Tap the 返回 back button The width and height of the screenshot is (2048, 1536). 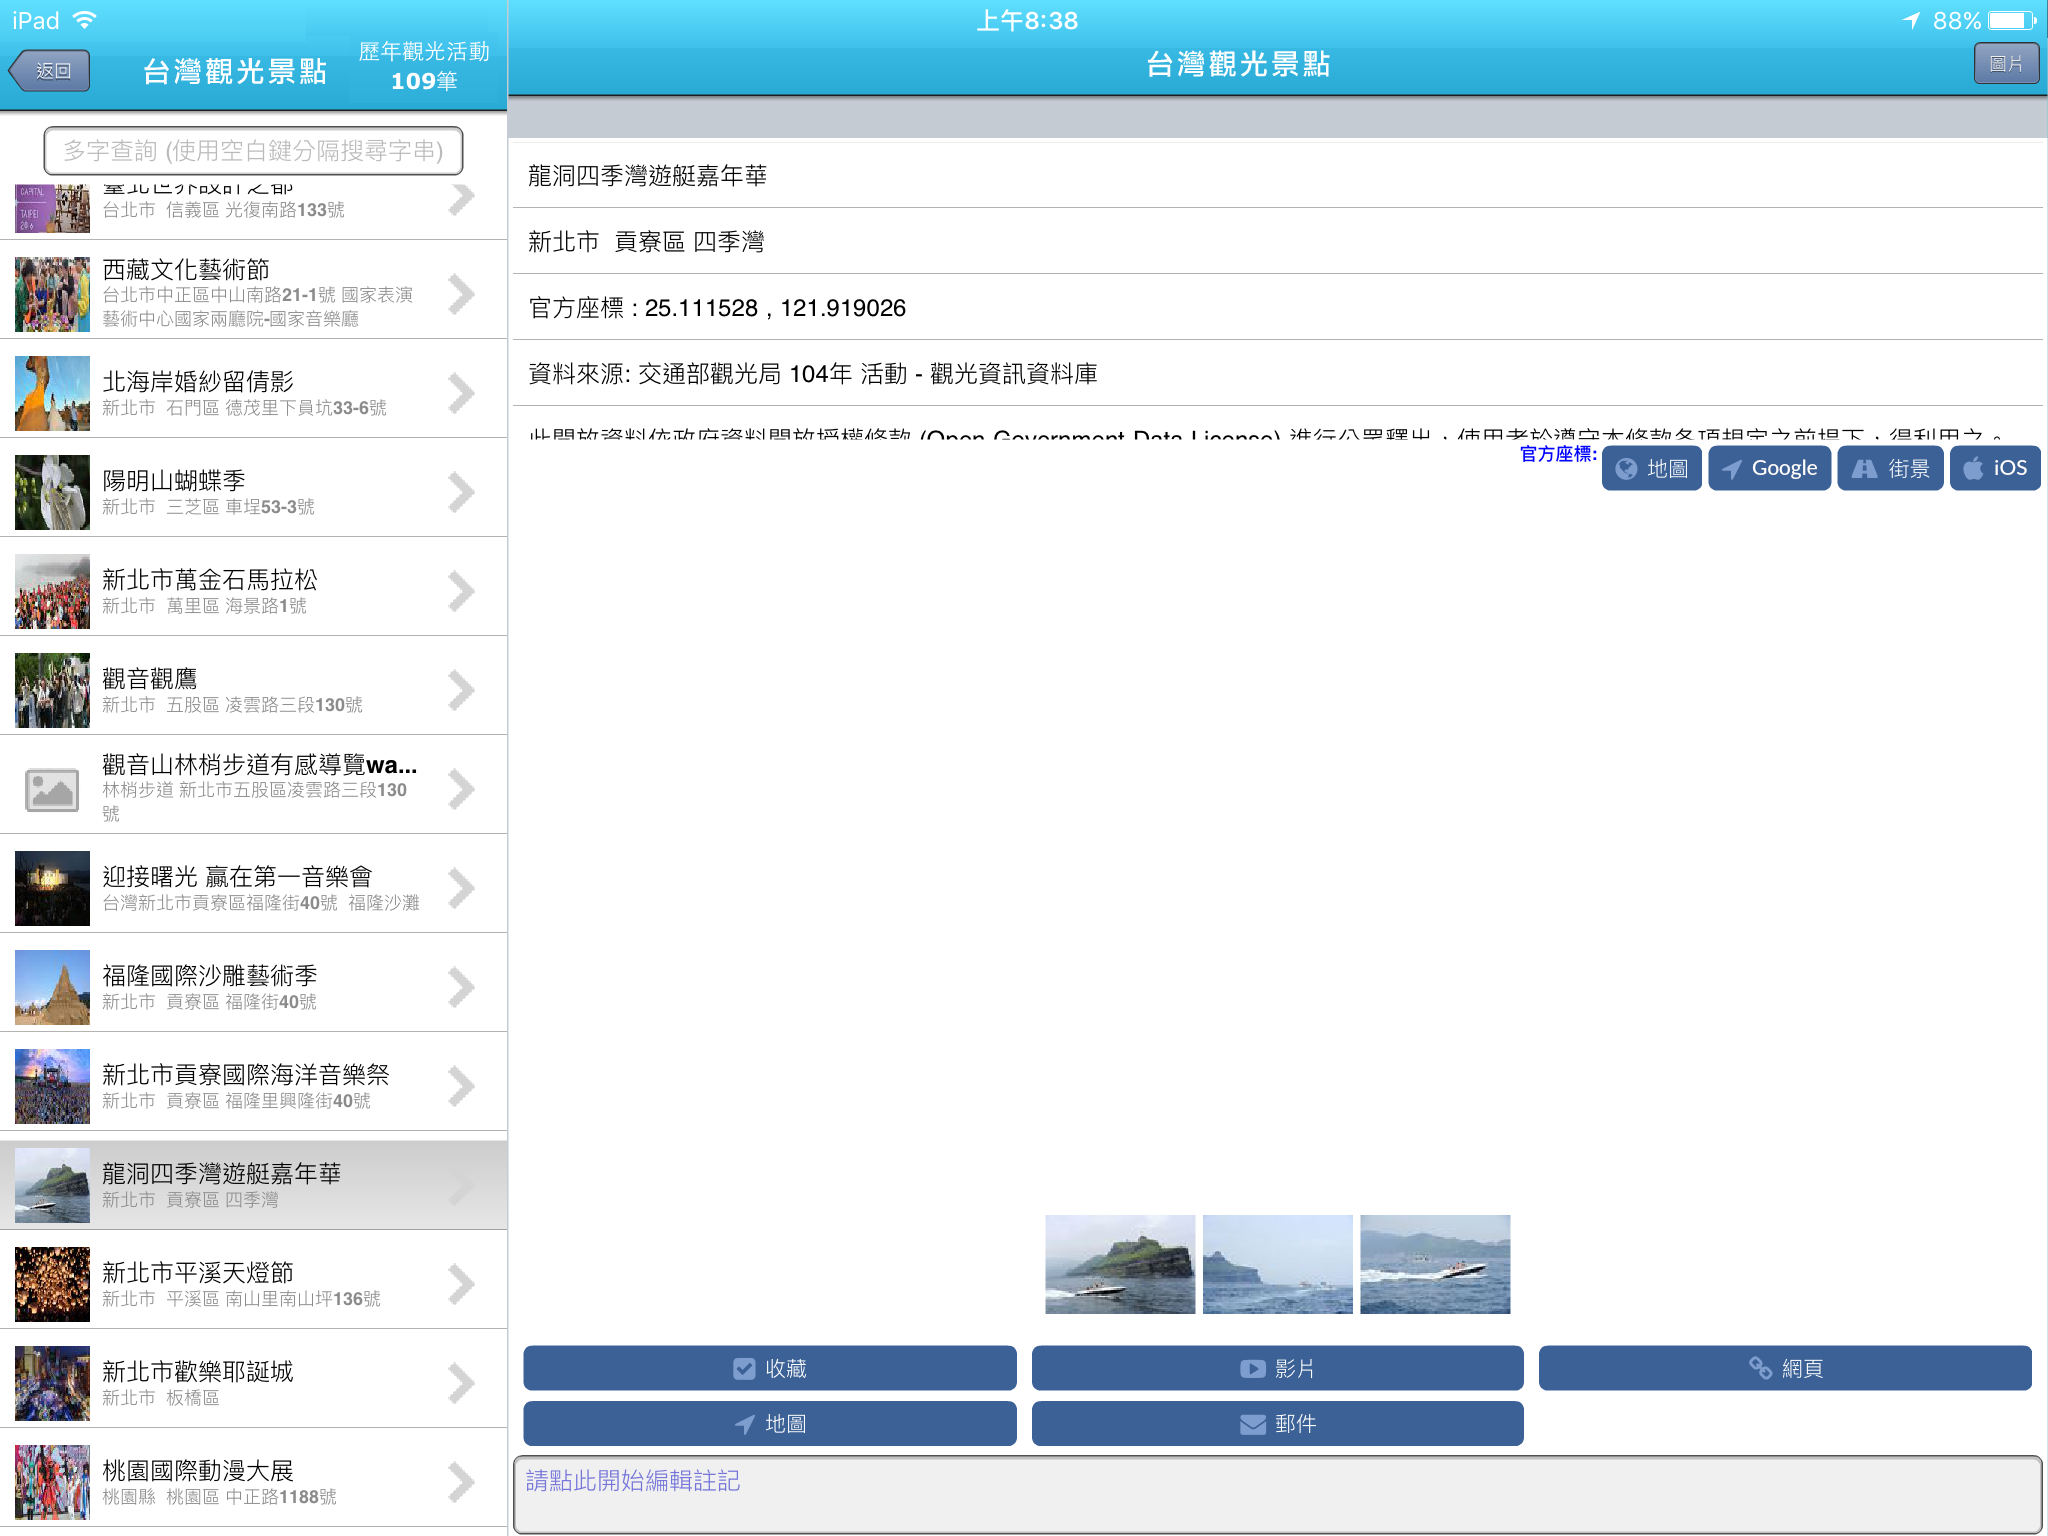point(50,71)
